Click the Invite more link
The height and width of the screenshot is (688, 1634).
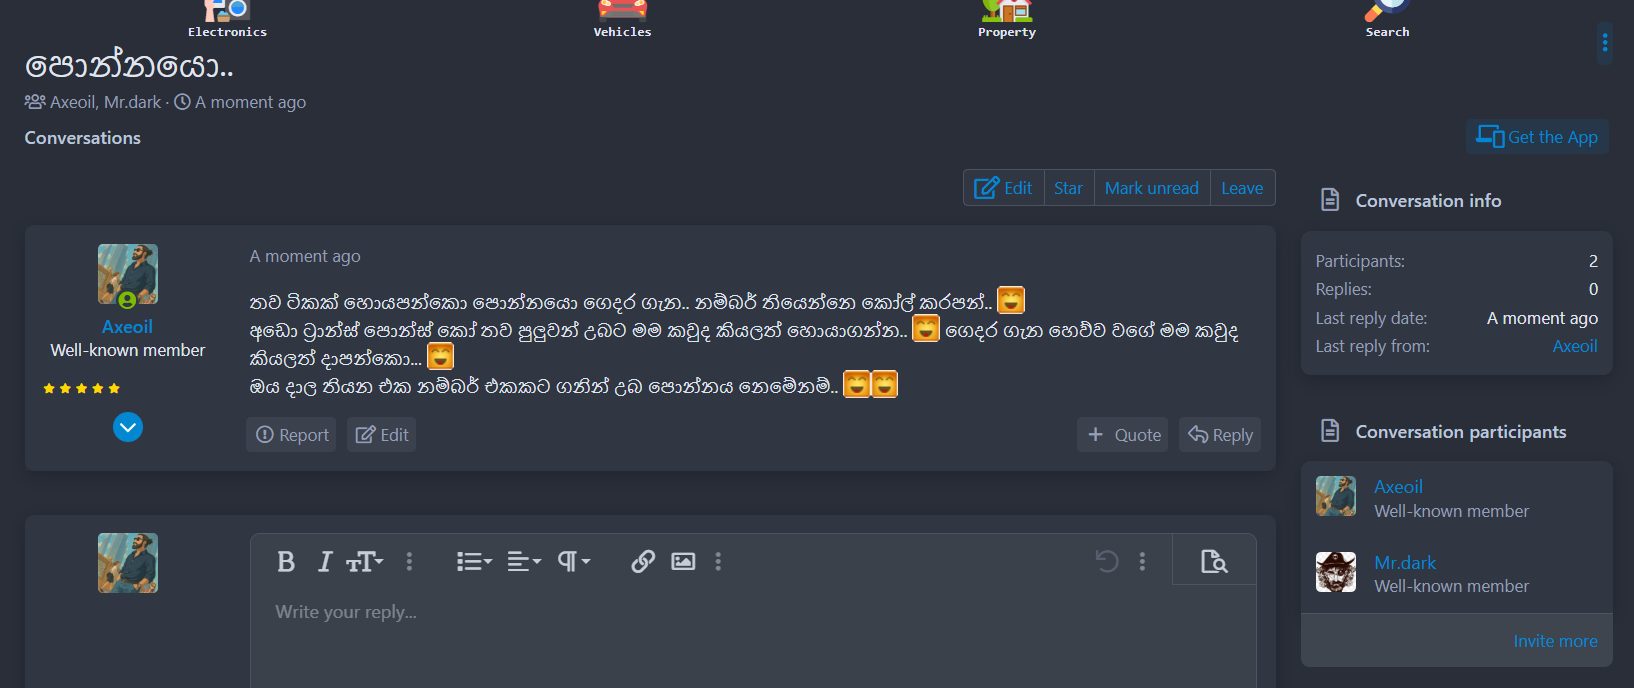pyautogui.click(x=1555, y=641)
